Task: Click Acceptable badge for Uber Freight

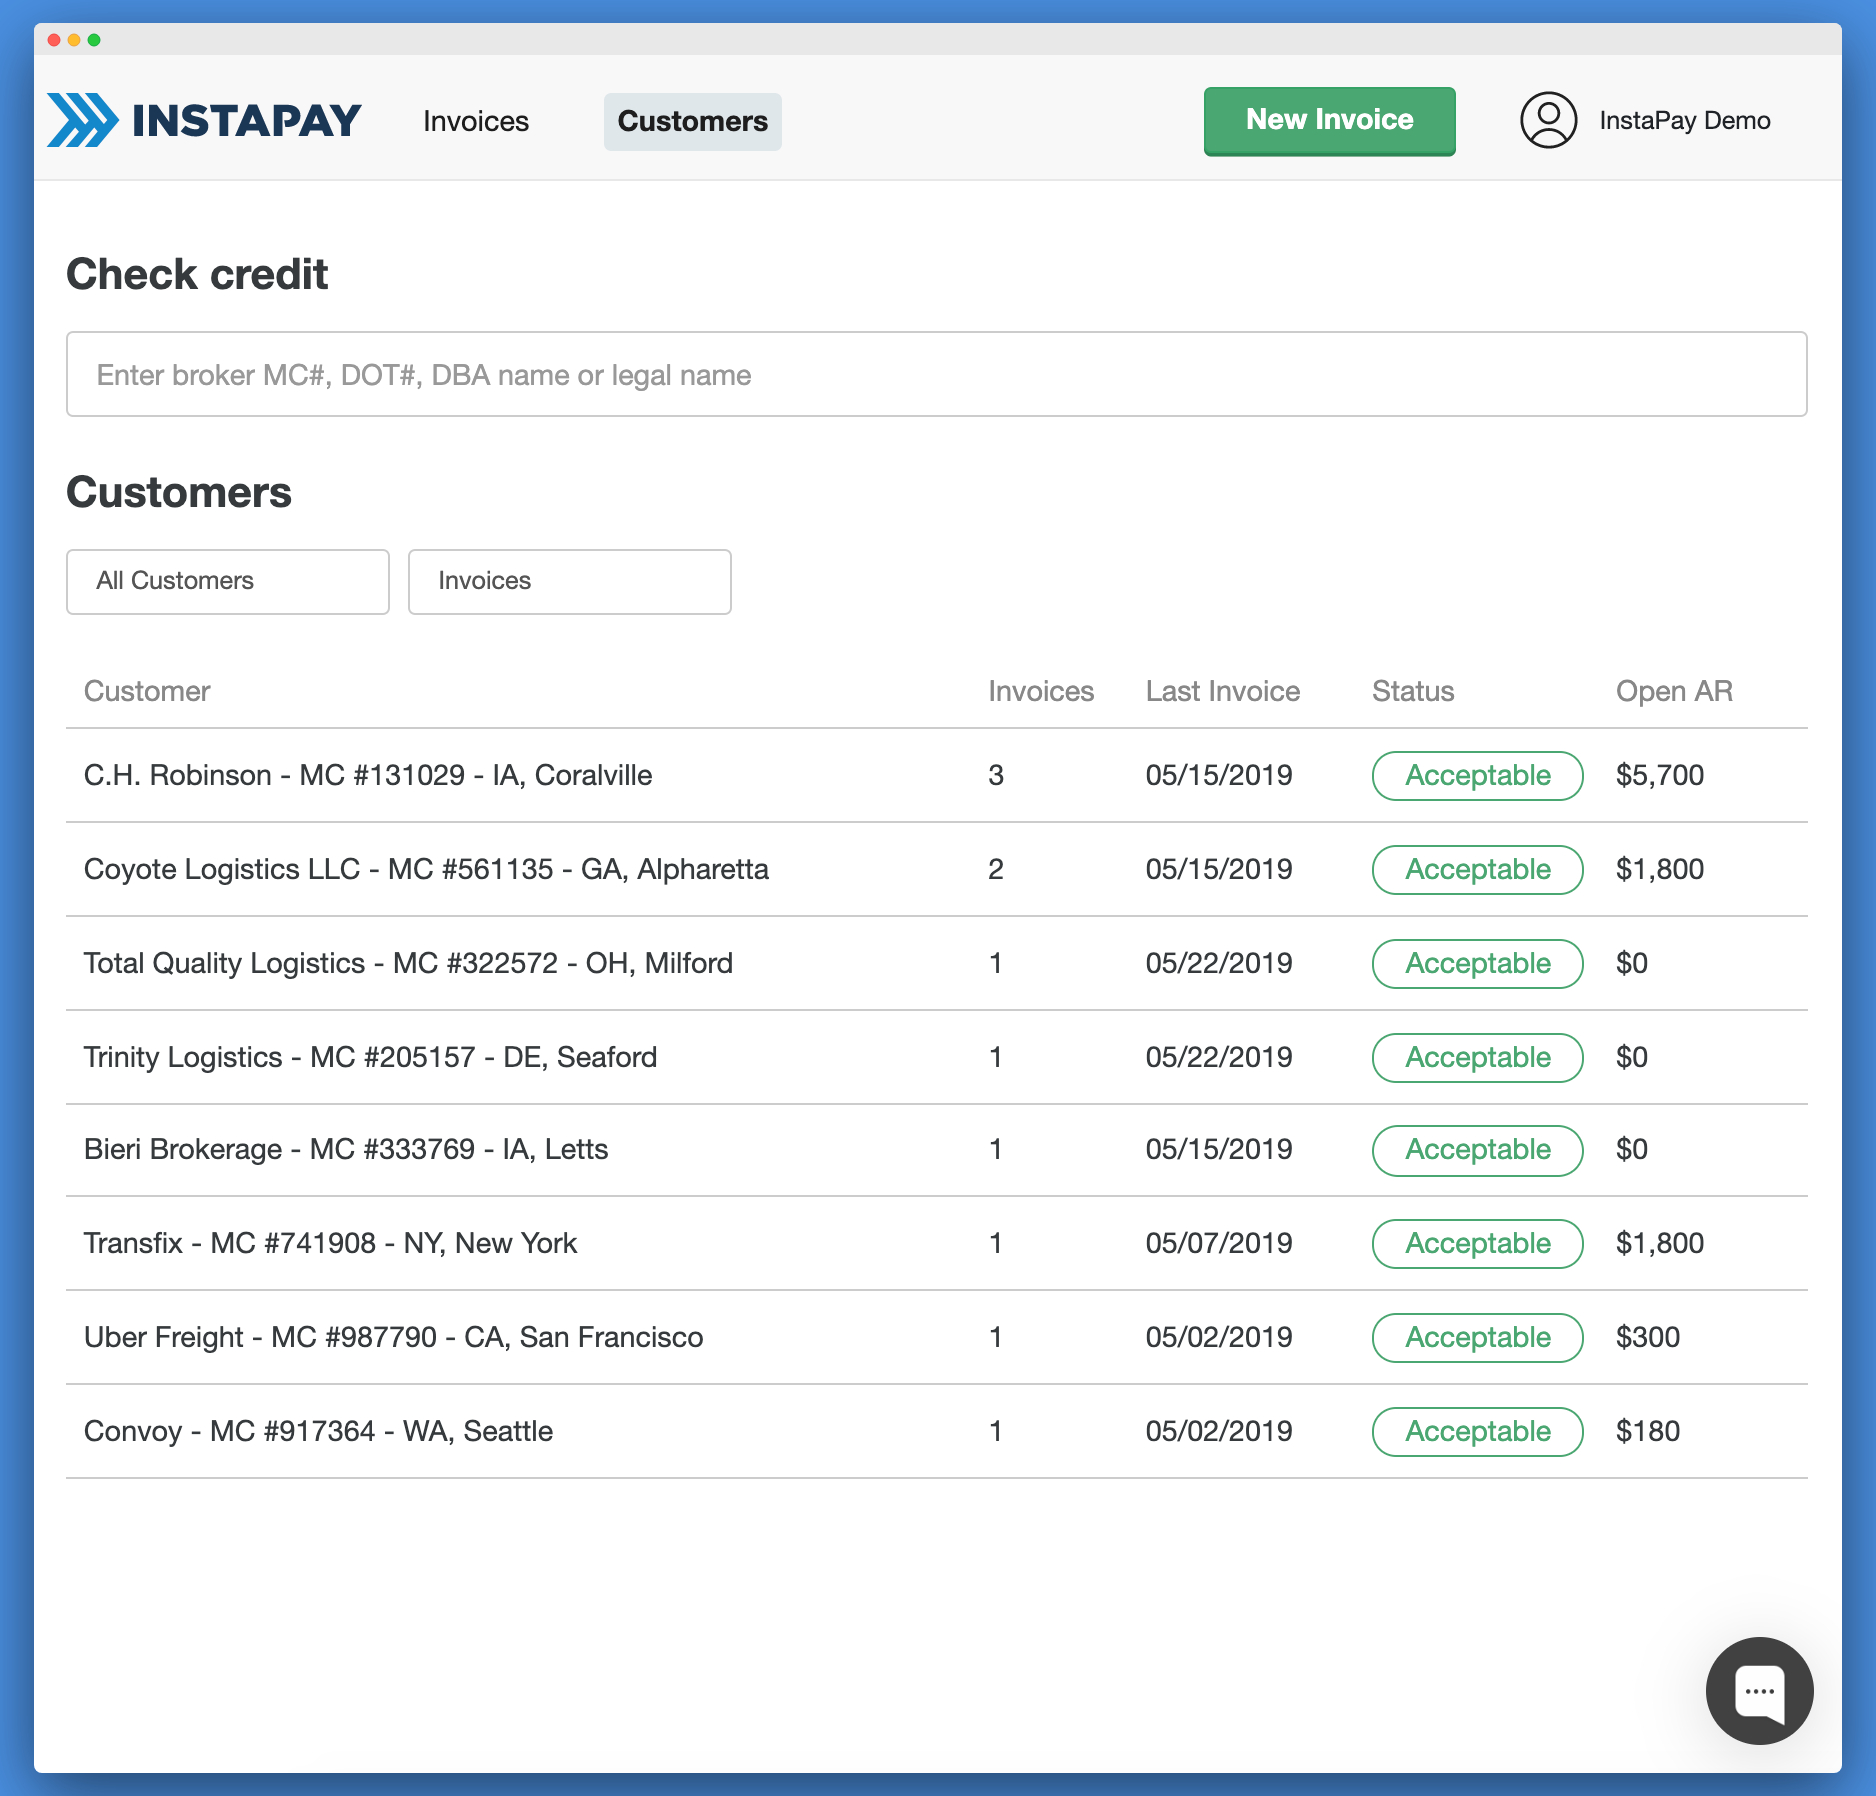Action: 1477,1338
